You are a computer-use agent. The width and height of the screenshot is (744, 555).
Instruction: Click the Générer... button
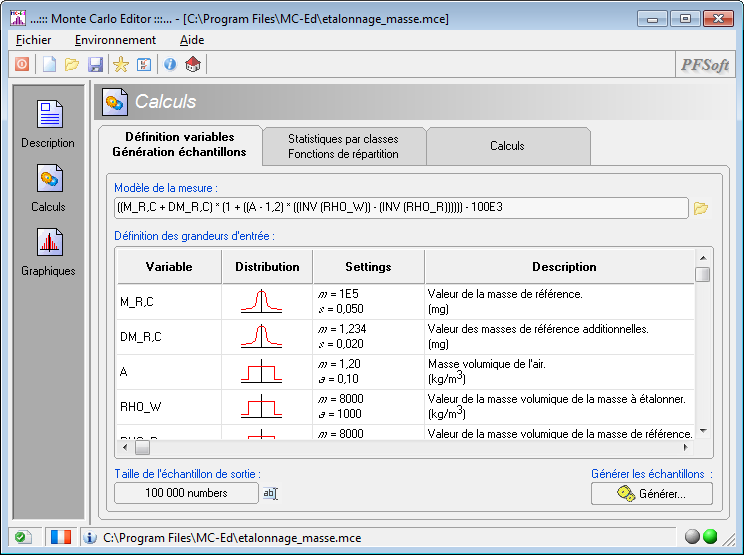tap(651, 494)
